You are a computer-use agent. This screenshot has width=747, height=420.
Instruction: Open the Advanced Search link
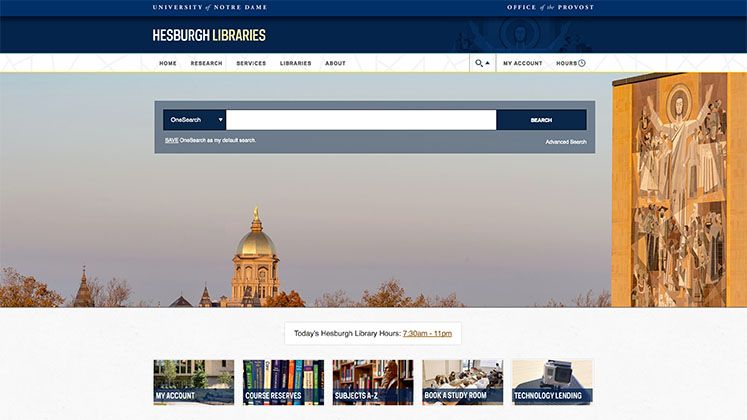pyautogui.click(x=566, y=142)
